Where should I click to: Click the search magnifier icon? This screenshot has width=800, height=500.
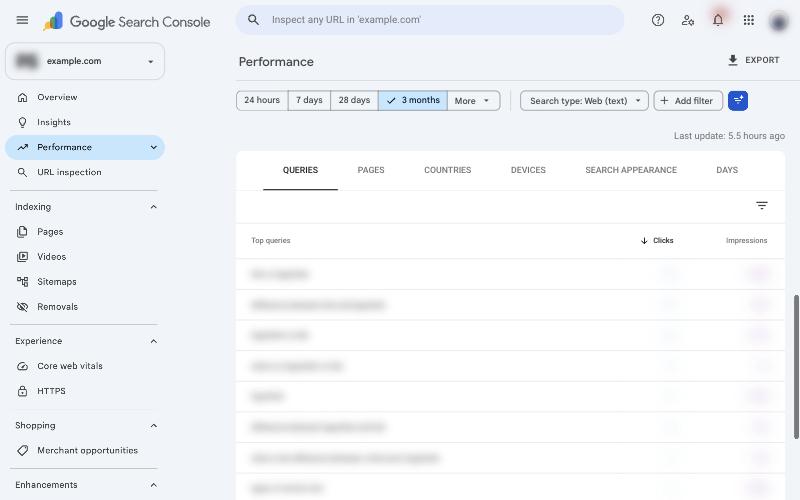tap(253, 20)
